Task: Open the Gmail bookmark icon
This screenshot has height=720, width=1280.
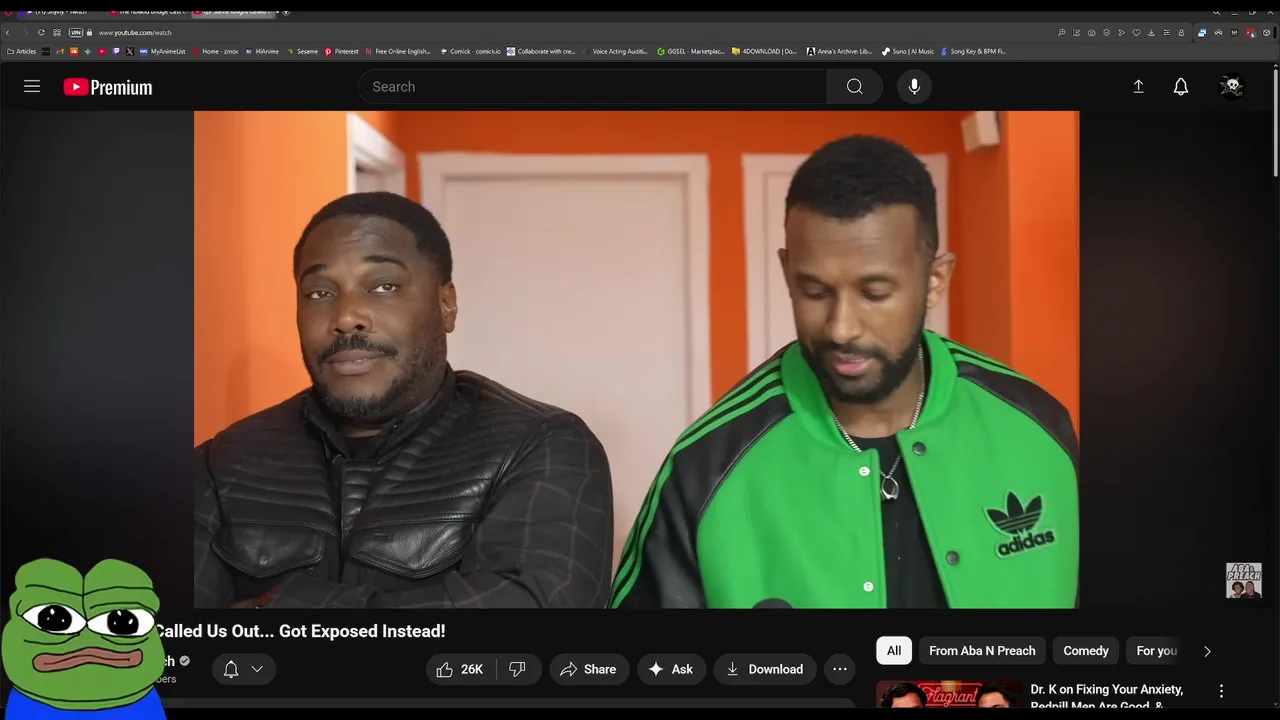Action: point(60,51)
